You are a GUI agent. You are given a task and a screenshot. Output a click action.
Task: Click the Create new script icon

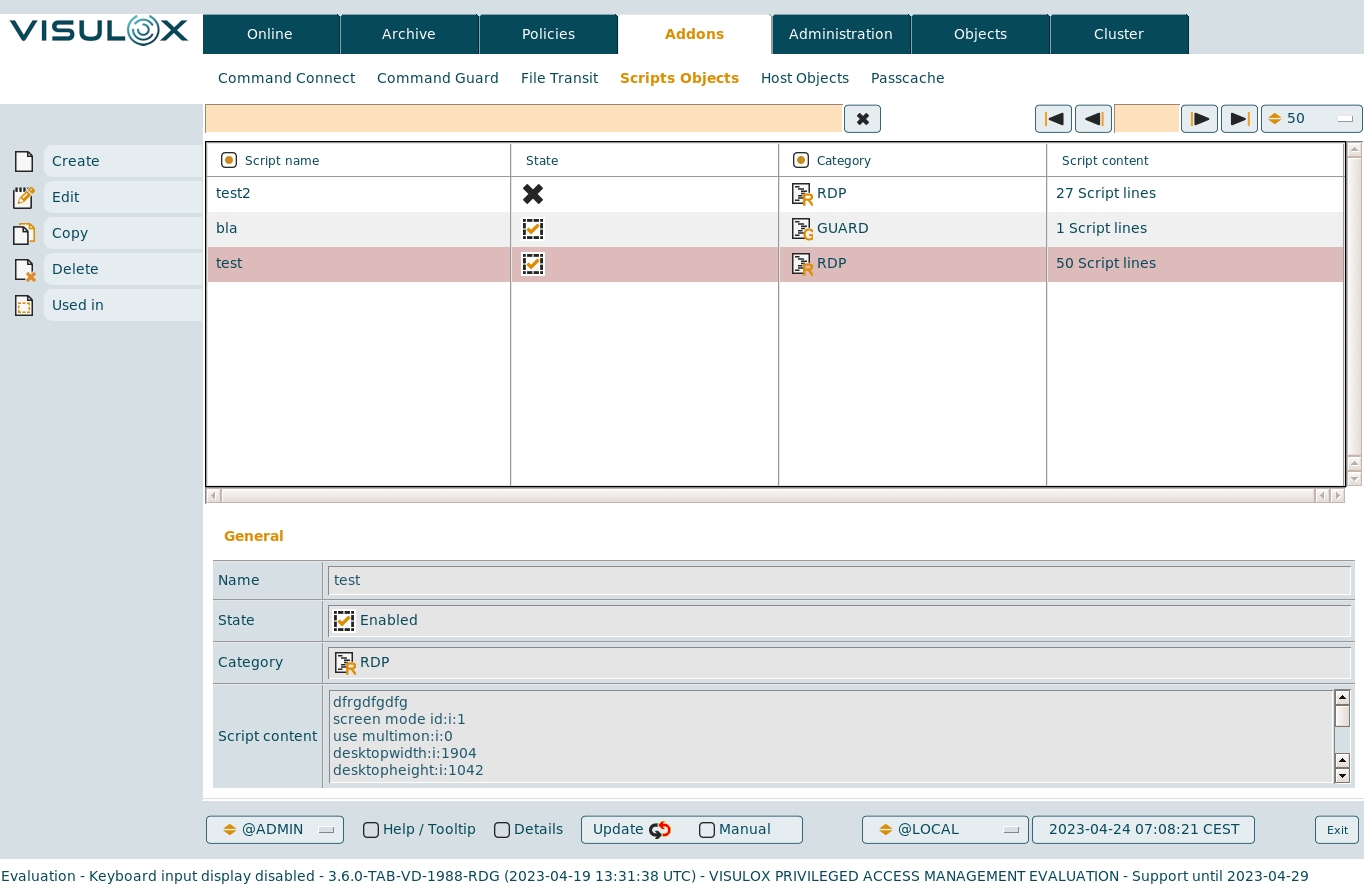[24, 161]
